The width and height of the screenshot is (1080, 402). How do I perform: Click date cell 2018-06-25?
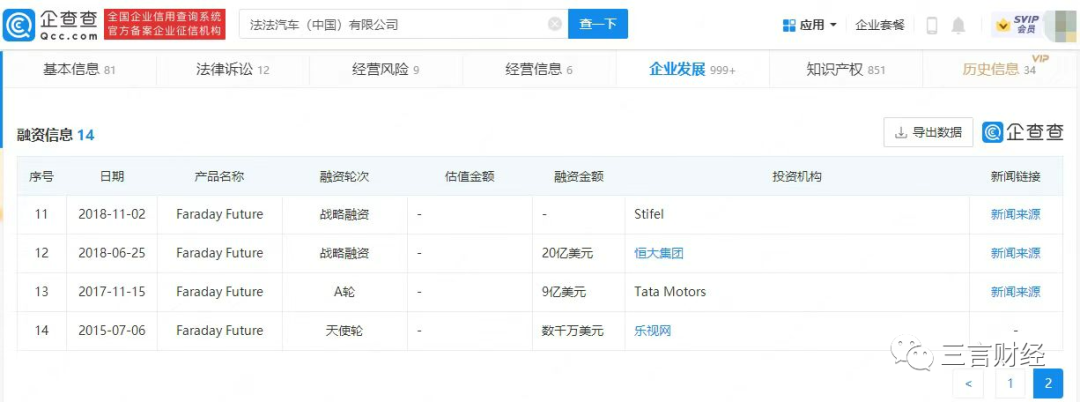point(112,253)
